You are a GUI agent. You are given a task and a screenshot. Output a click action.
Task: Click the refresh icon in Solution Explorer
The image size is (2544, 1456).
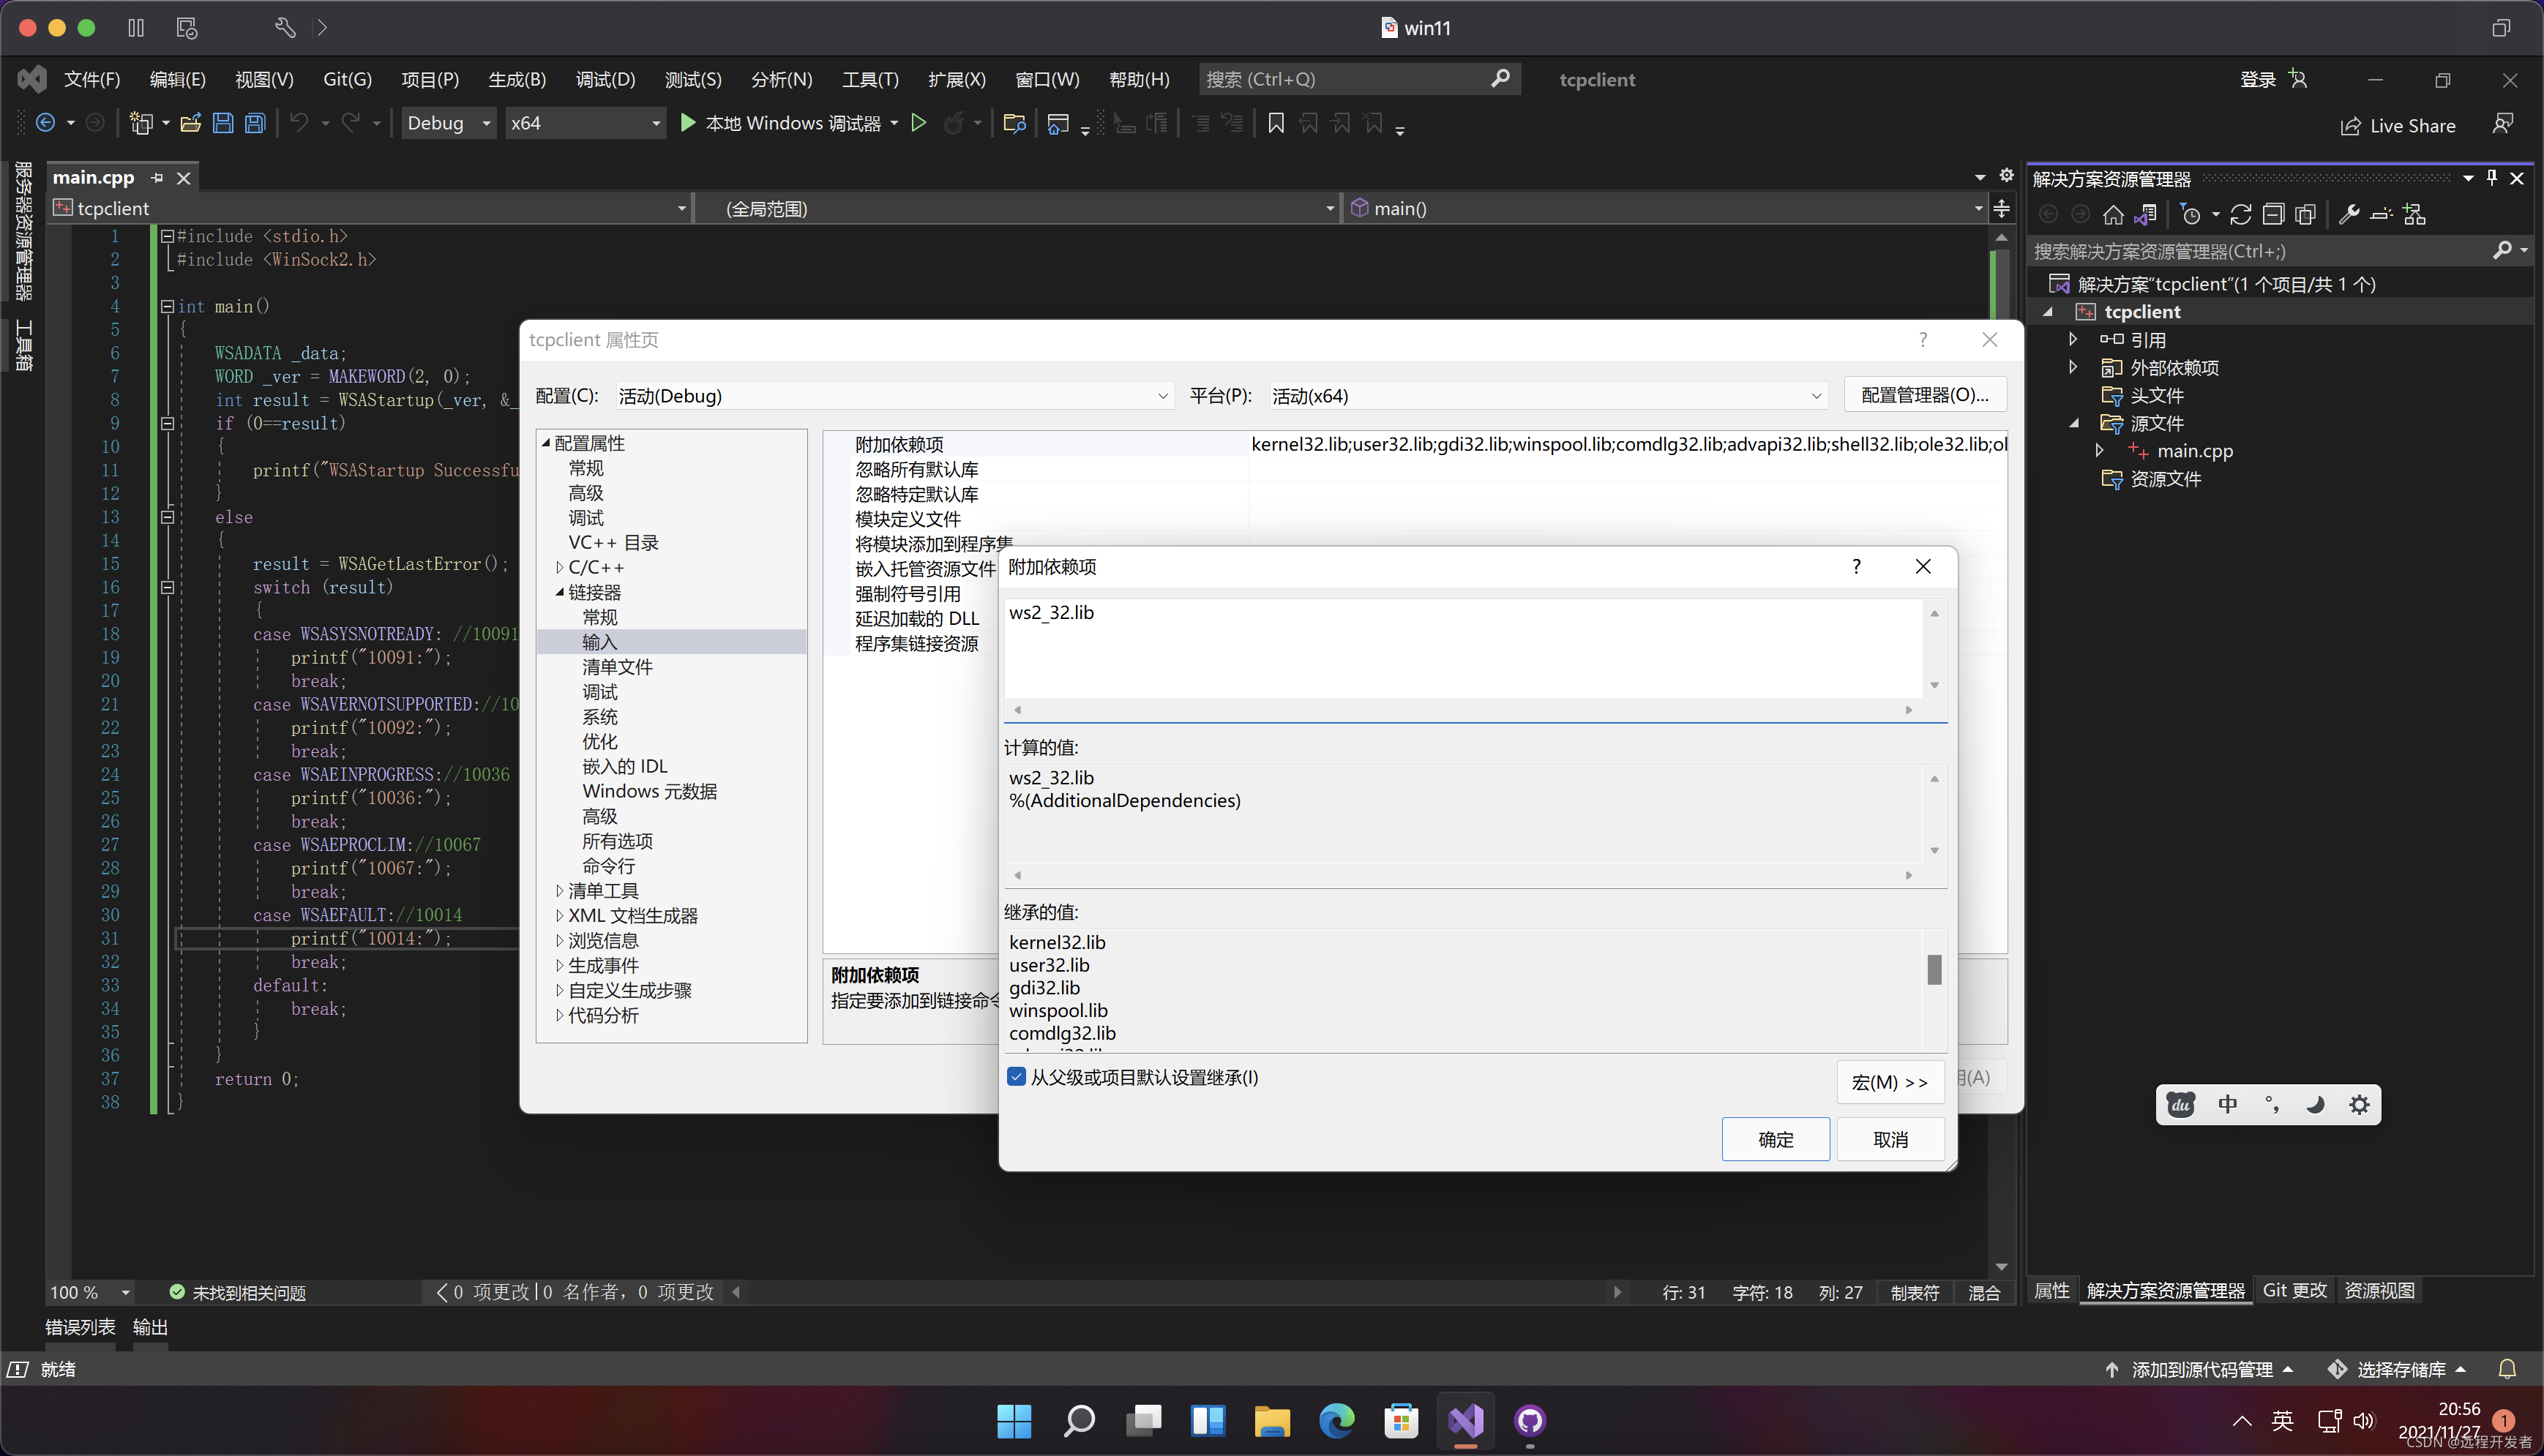tap(2240, 215)
